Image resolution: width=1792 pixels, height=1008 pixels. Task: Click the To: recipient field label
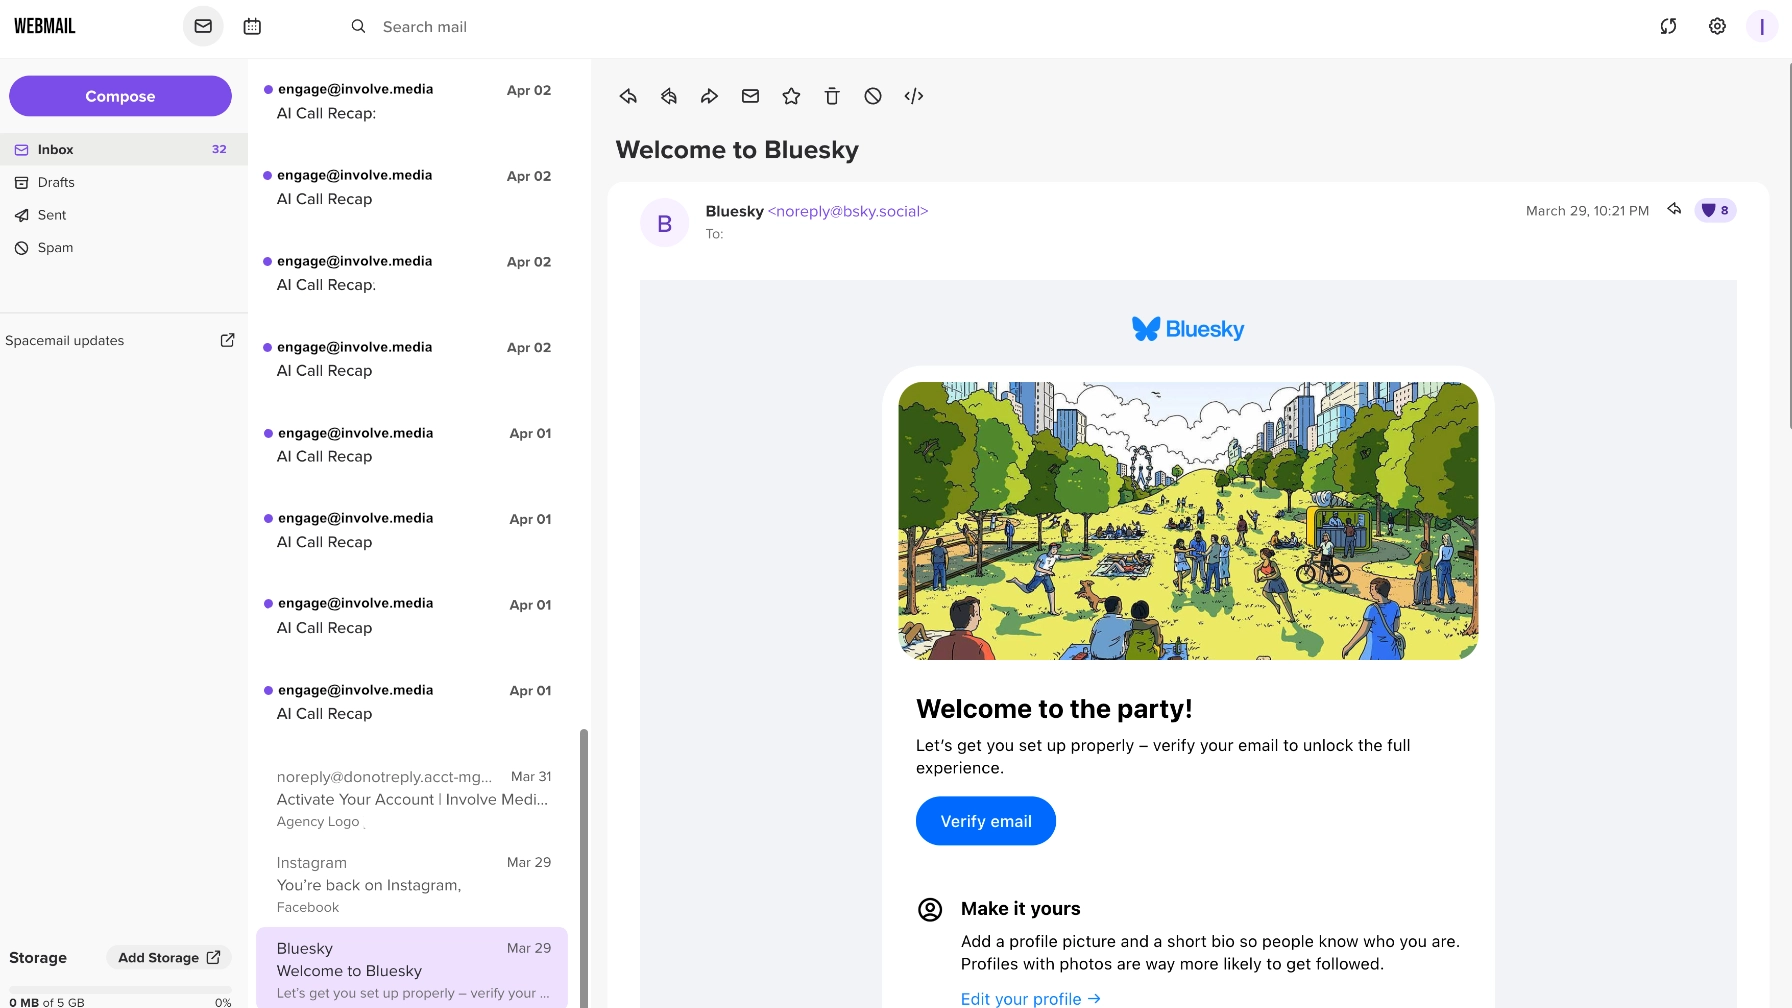(x=714, y=234)
